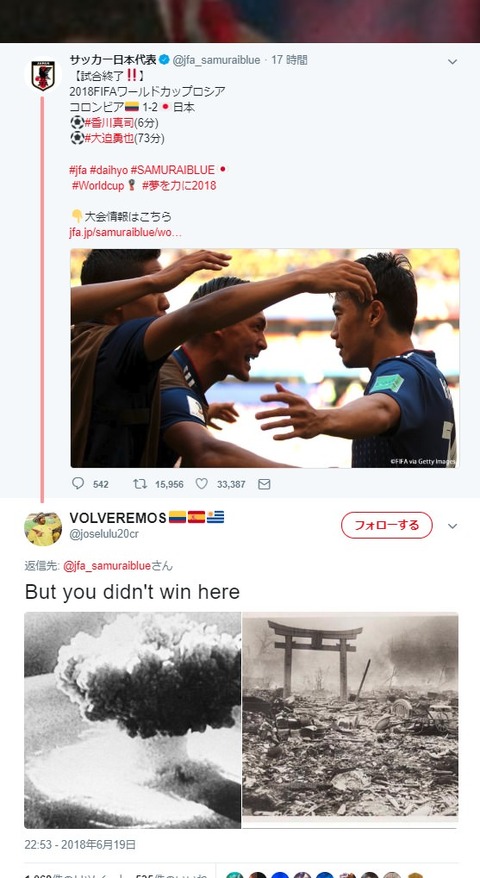Open the players celebrating photo

pos(265,358)
